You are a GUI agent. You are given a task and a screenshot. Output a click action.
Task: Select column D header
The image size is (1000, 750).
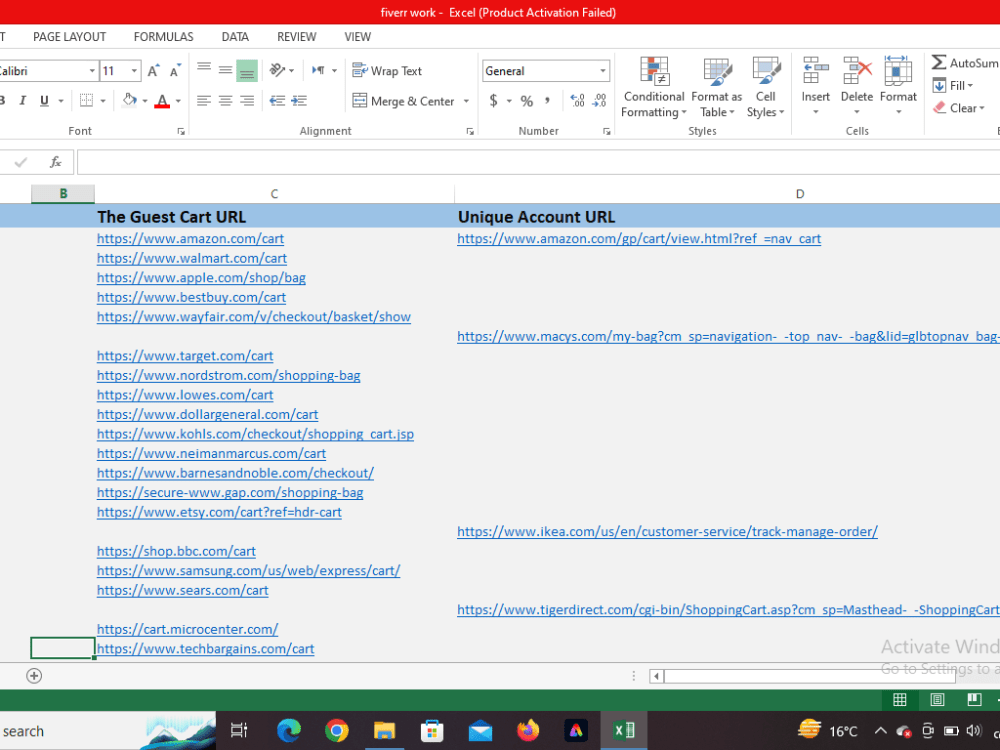(x=800, y=194)
